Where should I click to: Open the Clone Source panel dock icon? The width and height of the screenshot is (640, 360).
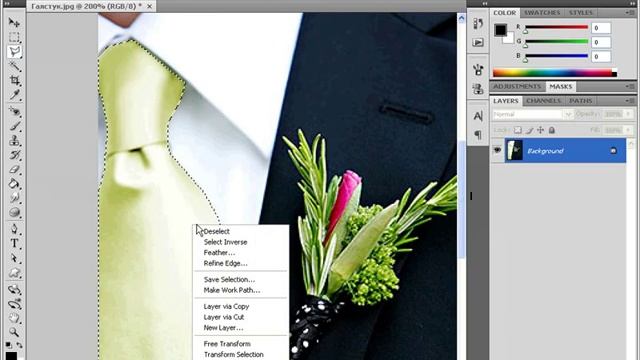(x=478, y=88)
